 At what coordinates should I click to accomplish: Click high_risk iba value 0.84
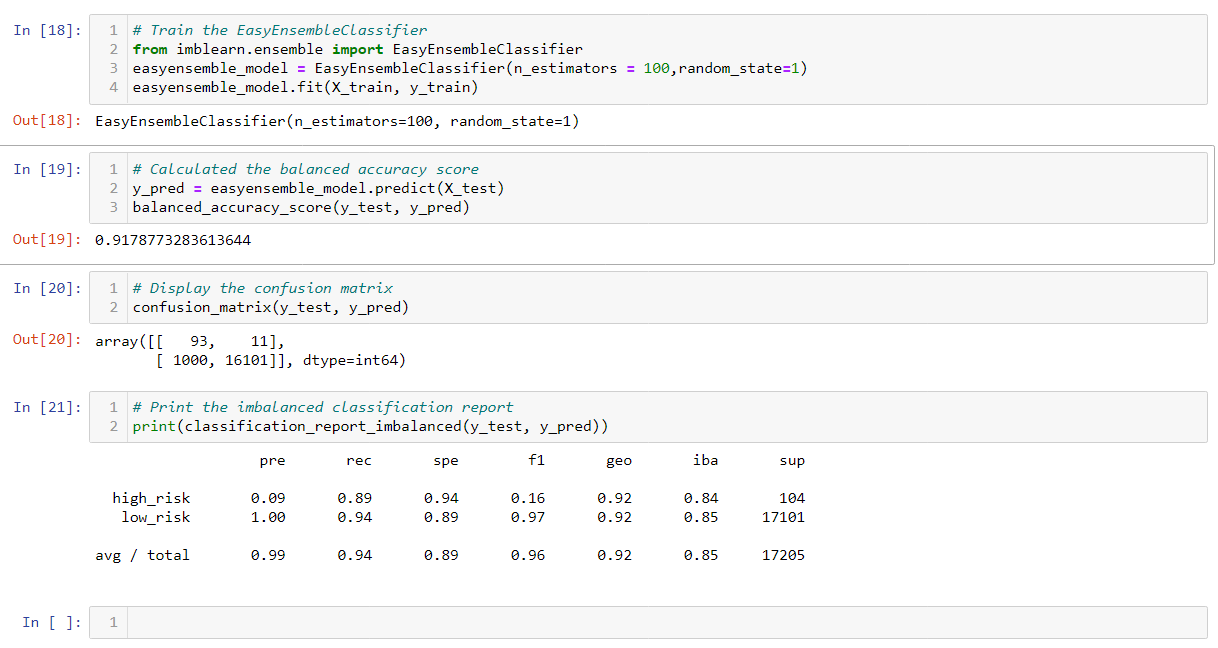pyautogui.click(x=701, y=498)
